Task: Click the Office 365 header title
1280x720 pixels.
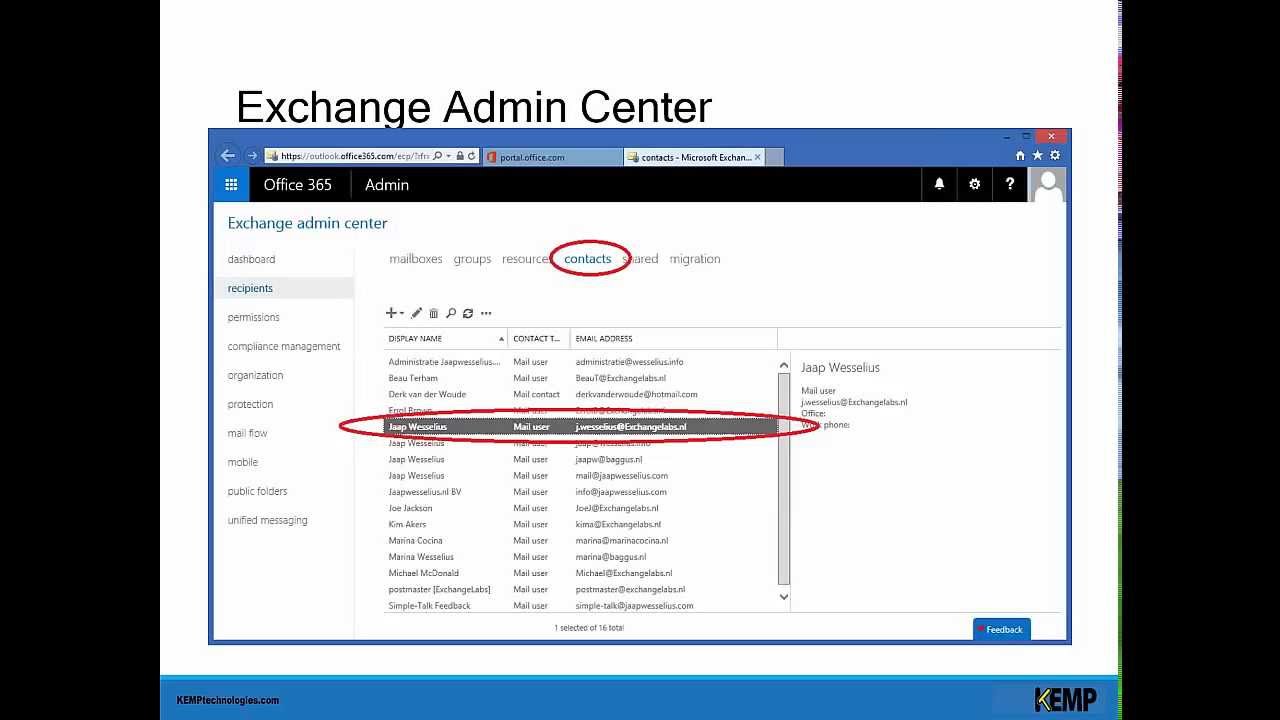Action: point(298,185)
